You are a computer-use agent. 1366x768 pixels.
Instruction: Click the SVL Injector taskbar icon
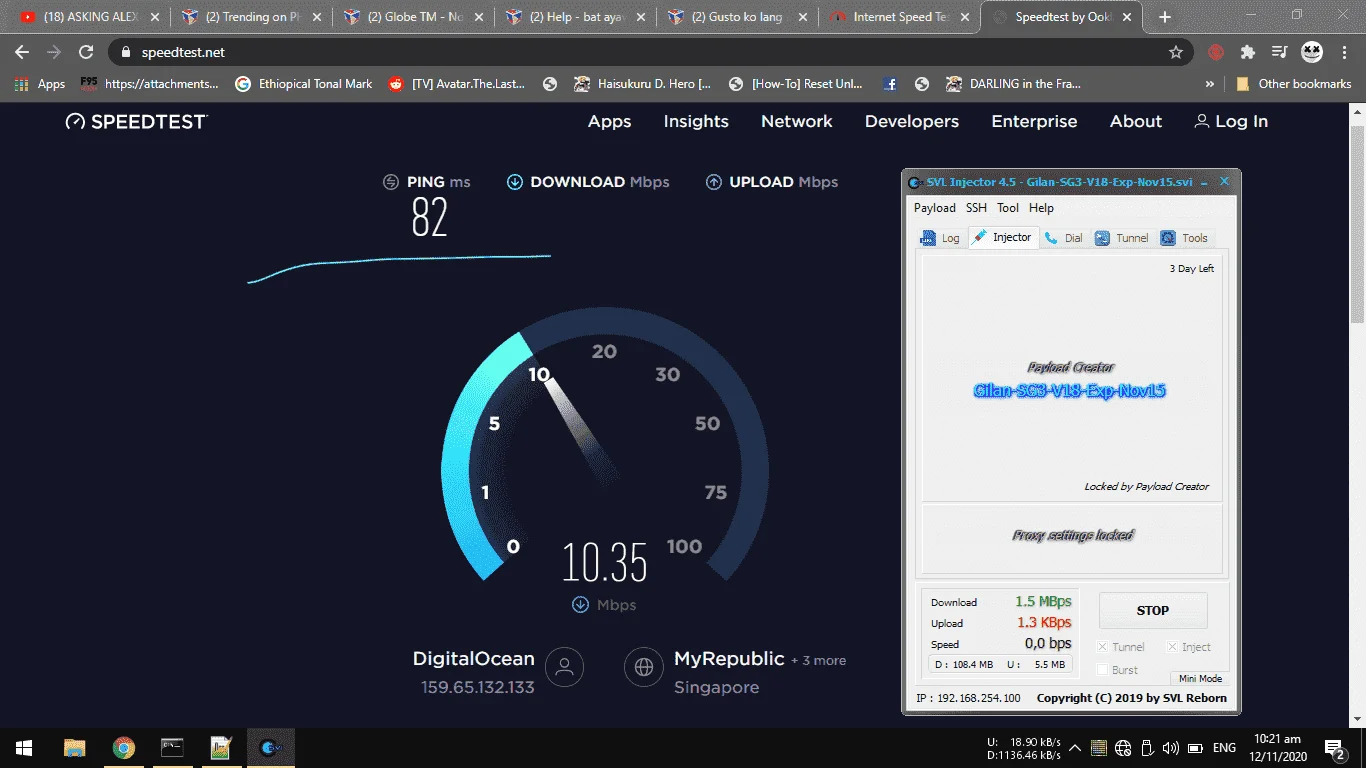[x=270, y=748]
